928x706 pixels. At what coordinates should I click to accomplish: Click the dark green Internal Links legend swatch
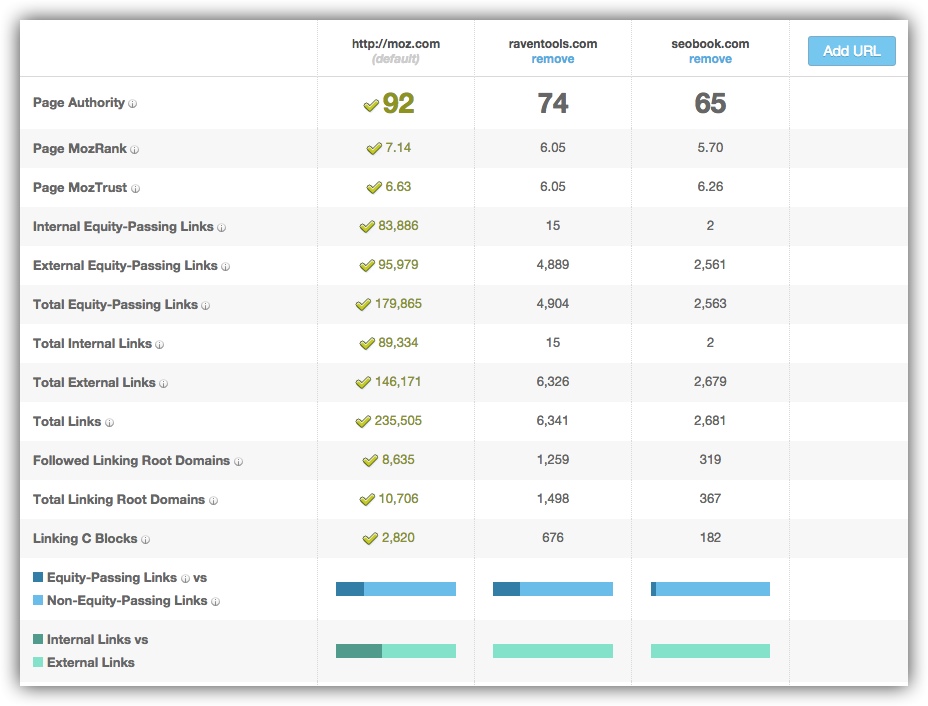38,639
